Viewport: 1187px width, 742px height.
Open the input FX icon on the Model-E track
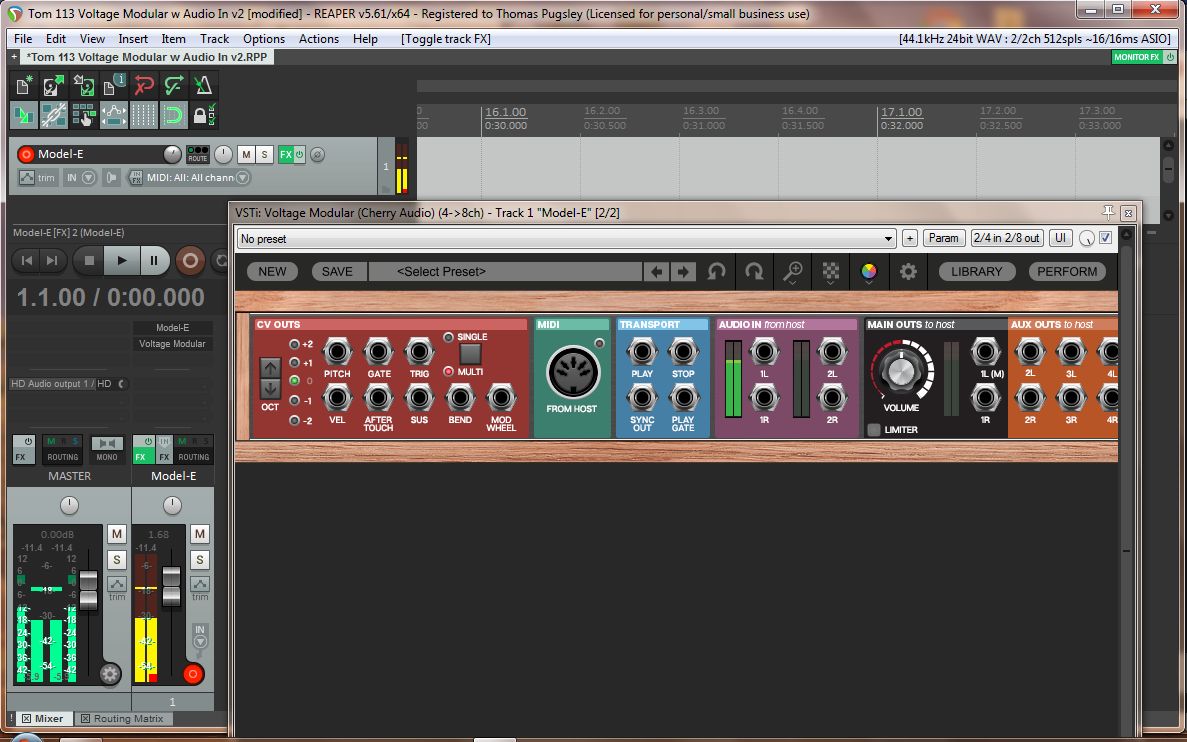pyautogui.click(x=136, y=178)
